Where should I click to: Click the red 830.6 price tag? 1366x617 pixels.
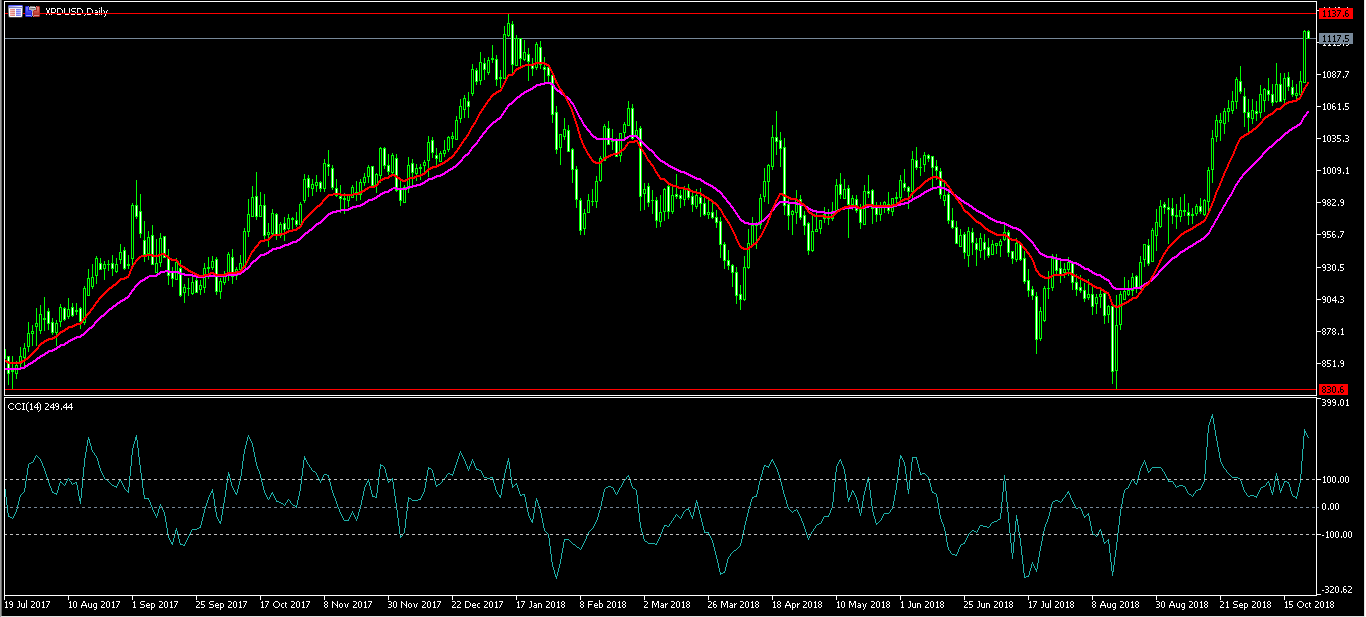1333,389
